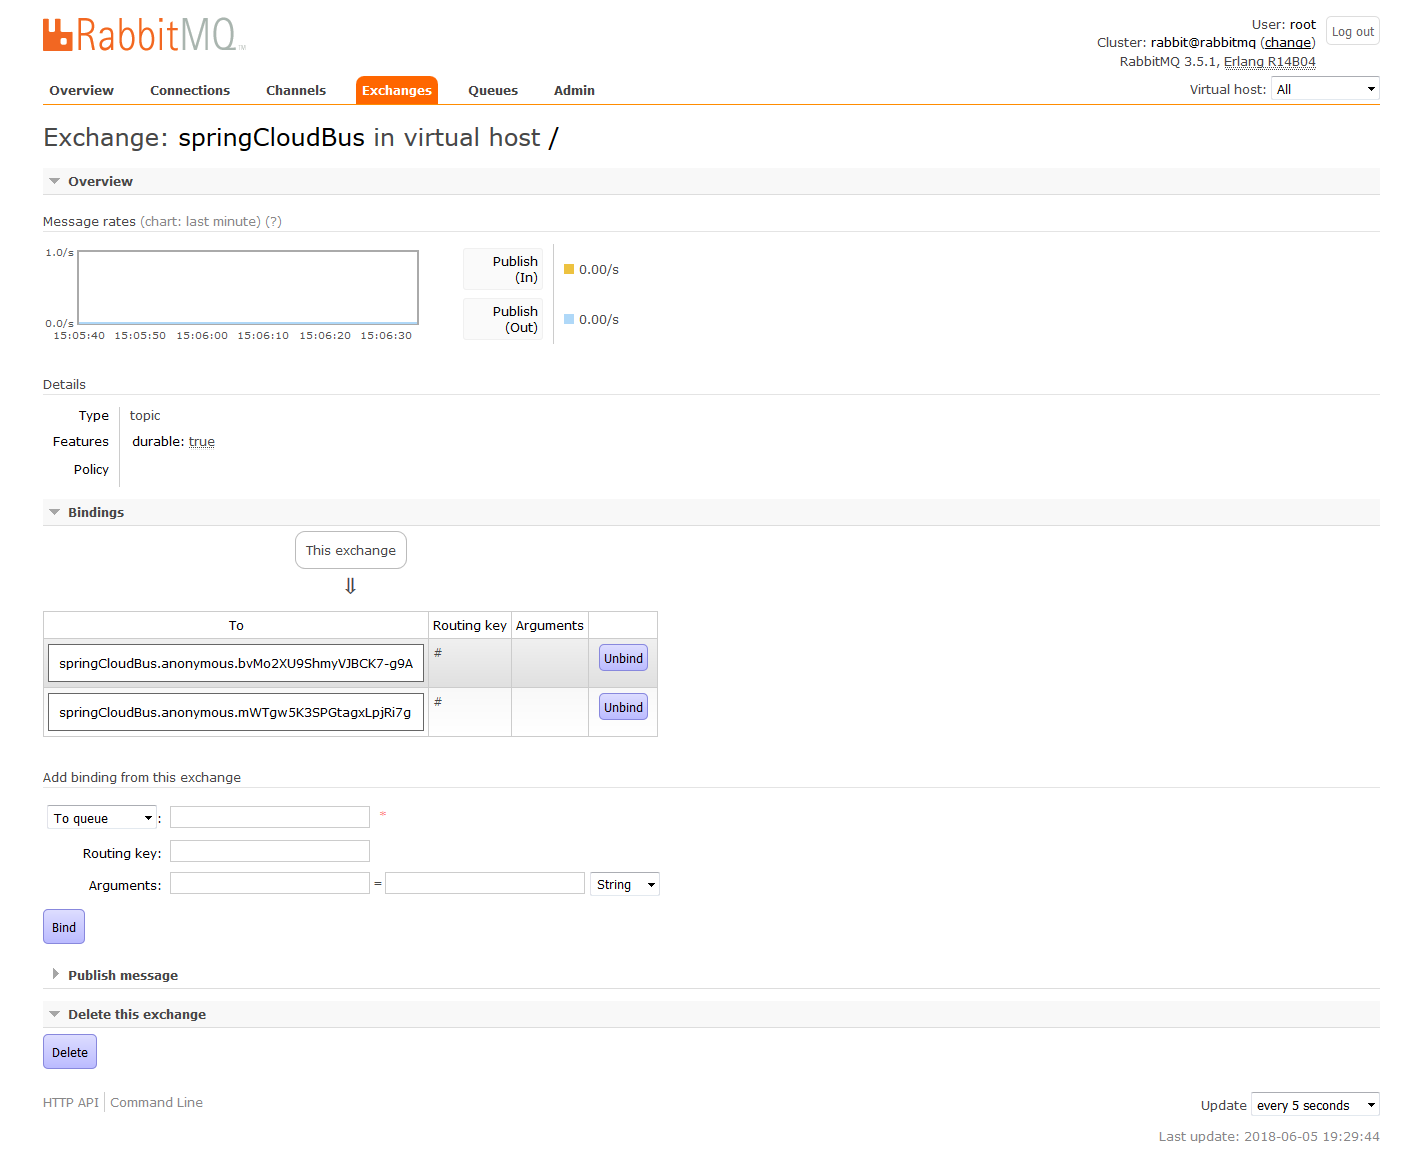Open the Overview tab
Viewport: 1422px width, 1171px height.
[x=82, y=90]
